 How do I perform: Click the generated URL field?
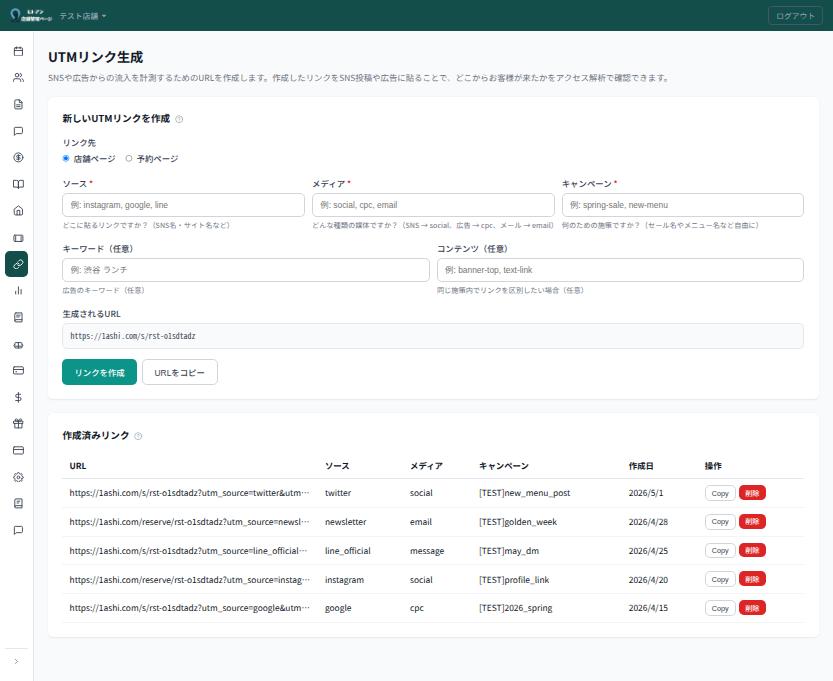(432, 336)
